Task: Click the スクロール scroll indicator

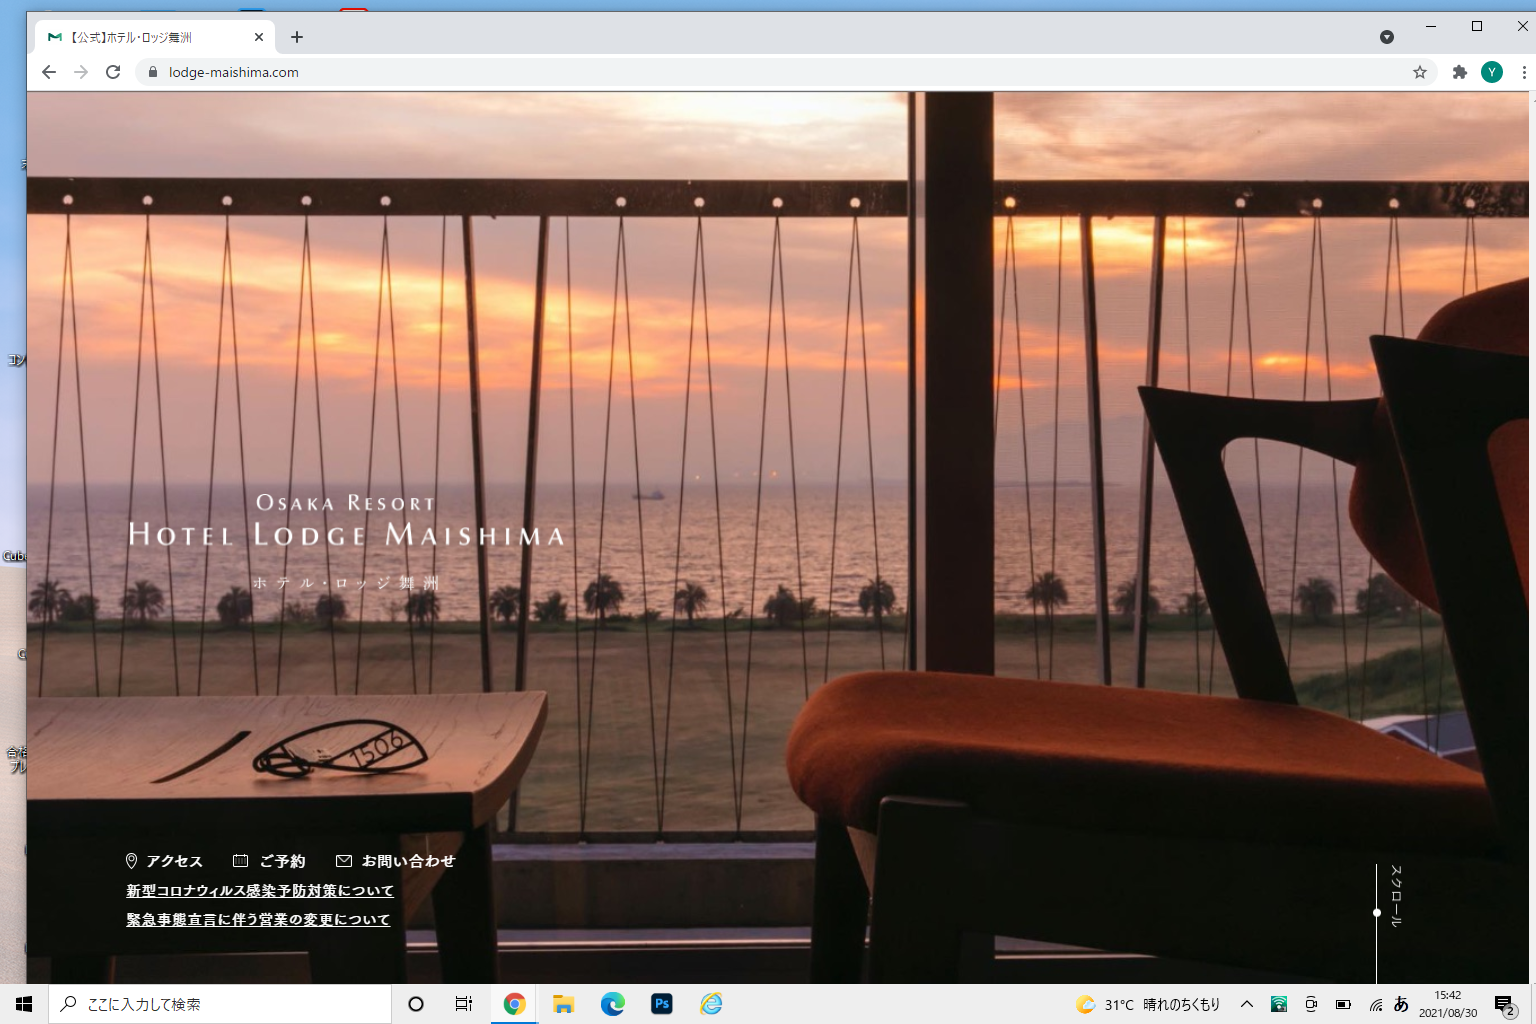Action: 1395,897
